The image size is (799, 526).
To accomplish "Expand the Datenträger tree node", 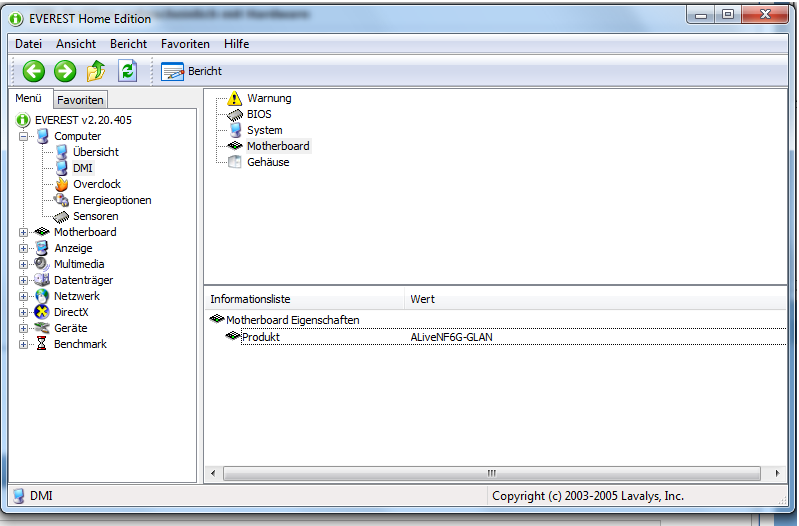I will point(23,280).
